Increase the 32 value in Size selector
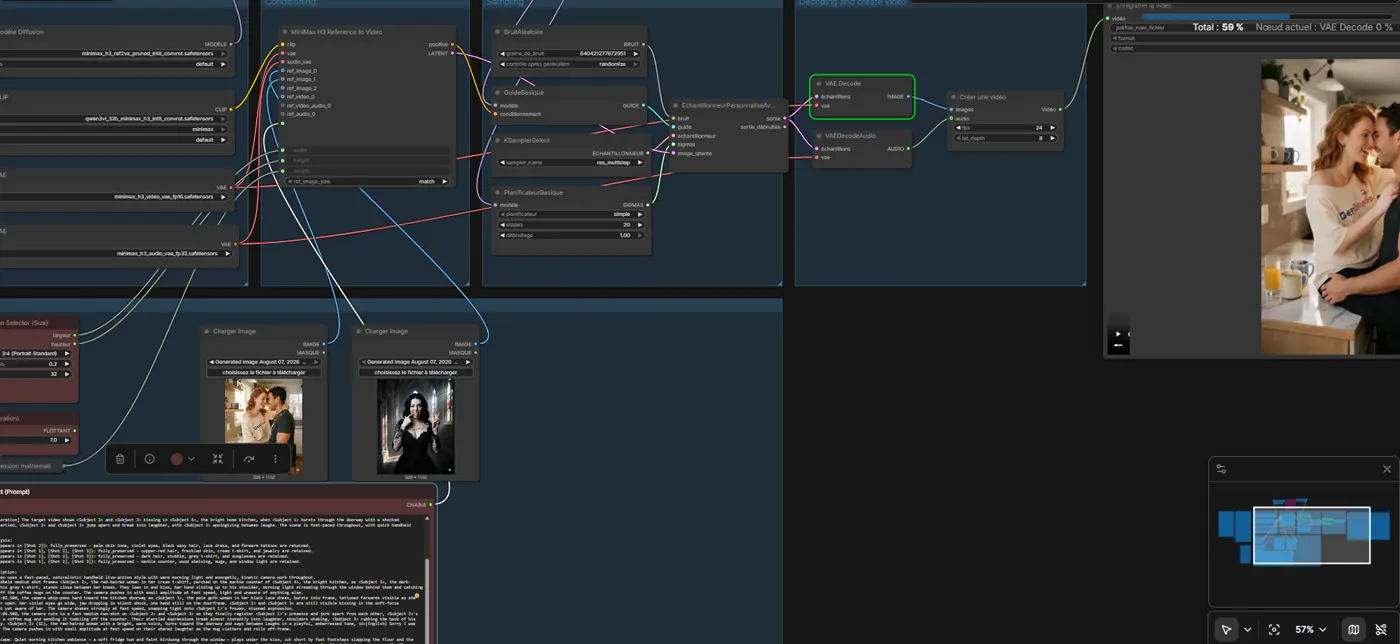Screen dimensions: 1400x644 [67, 374]
